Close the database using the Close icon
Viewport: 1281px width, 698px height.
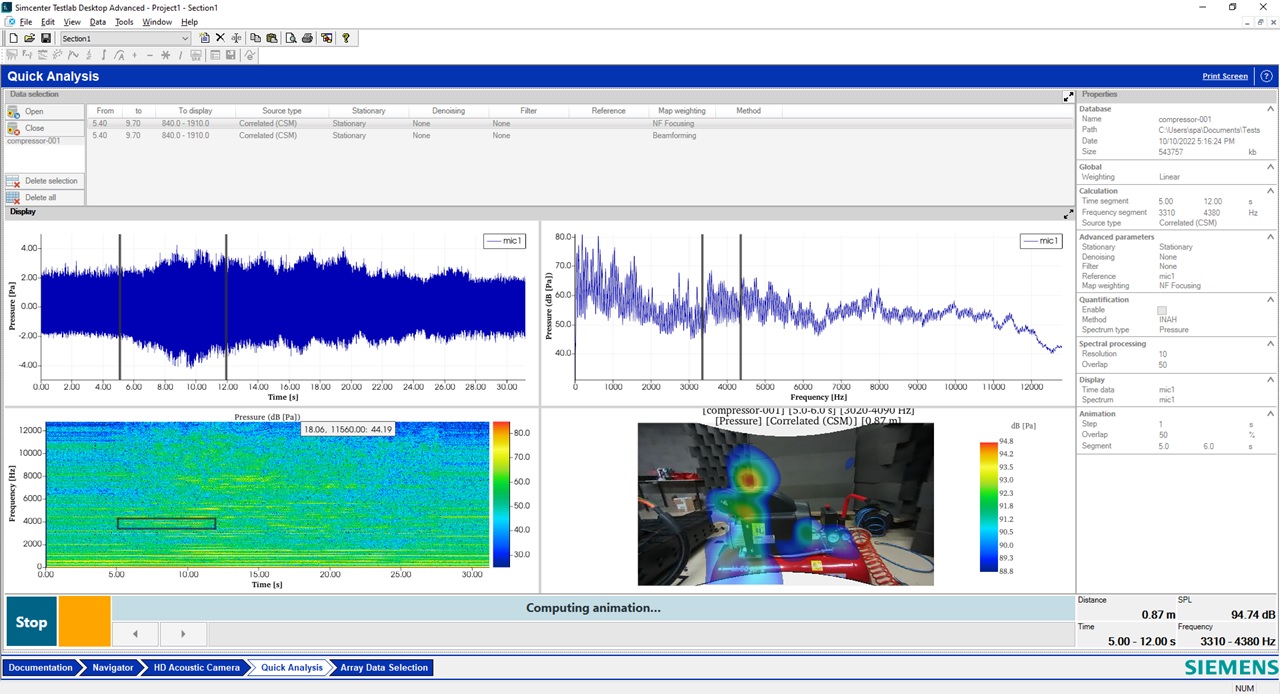click(x=13, y=128)
